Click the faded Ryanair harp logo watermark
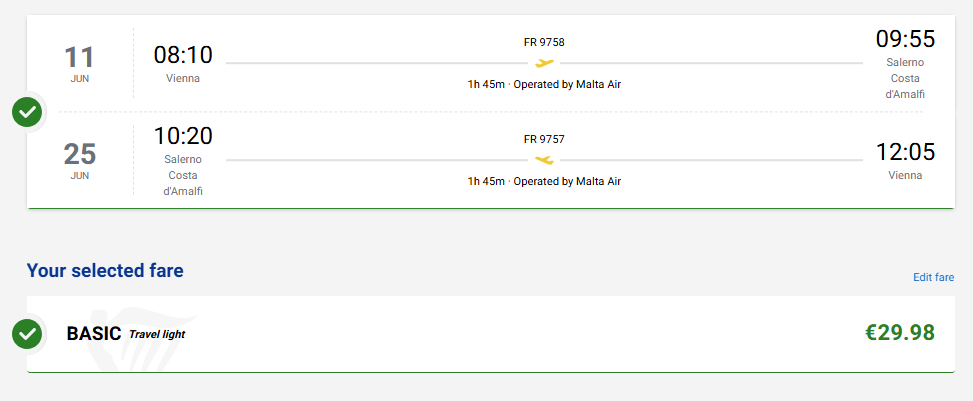973x401 pixels. coord(133,338)
